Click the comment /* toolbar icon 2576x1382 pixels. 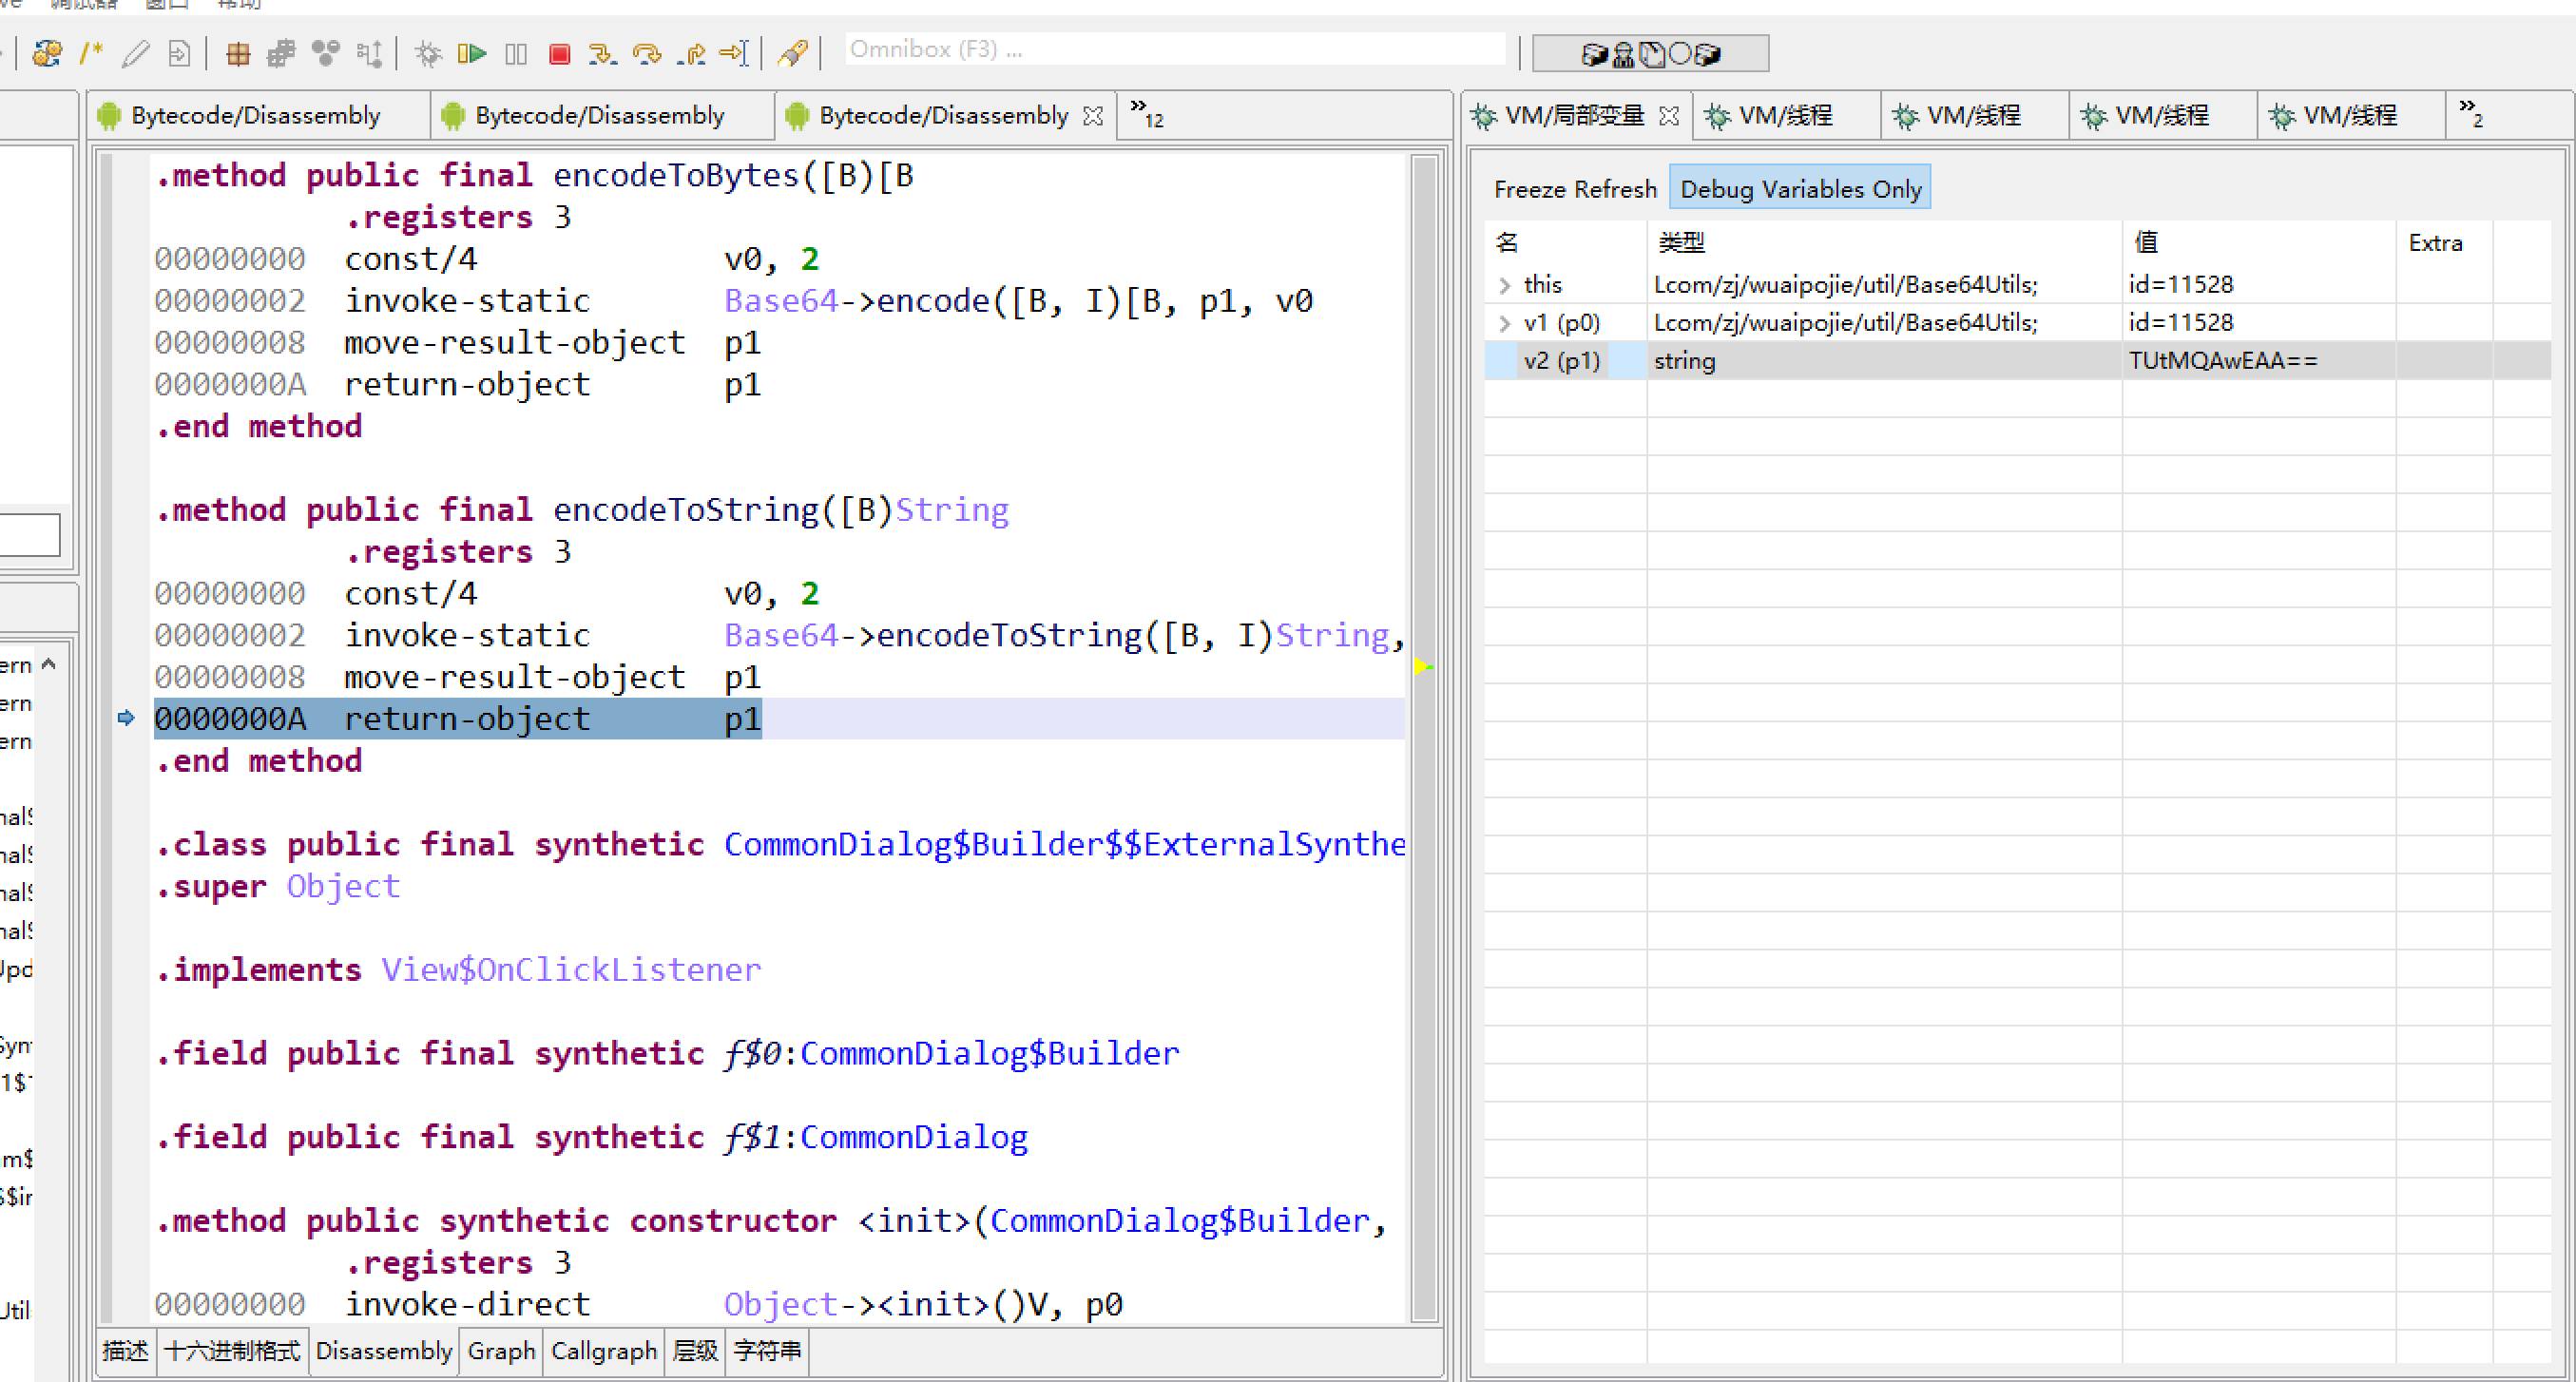click(91, 53)
